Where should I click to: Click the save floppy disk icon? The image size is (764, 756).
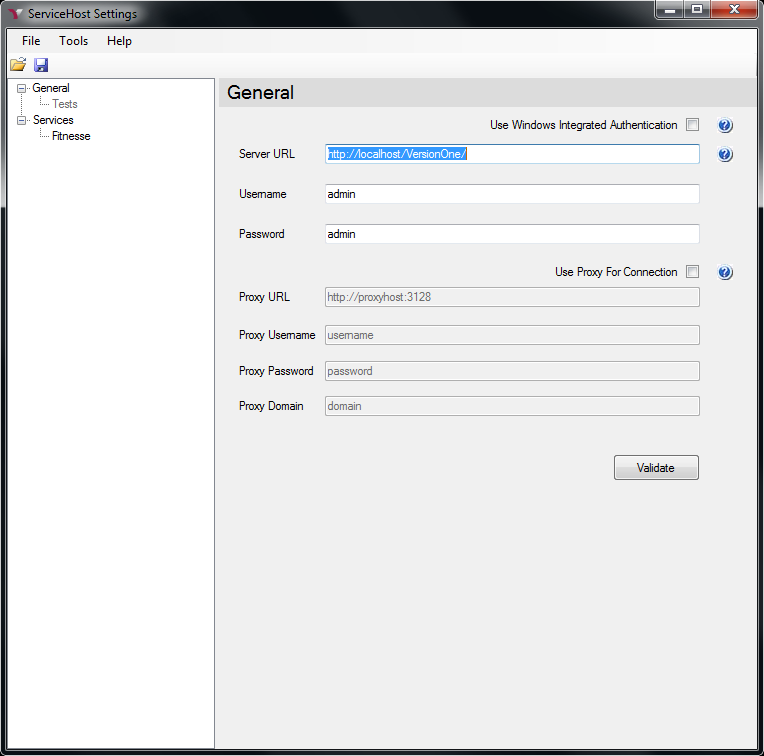(x=41, y=65)
